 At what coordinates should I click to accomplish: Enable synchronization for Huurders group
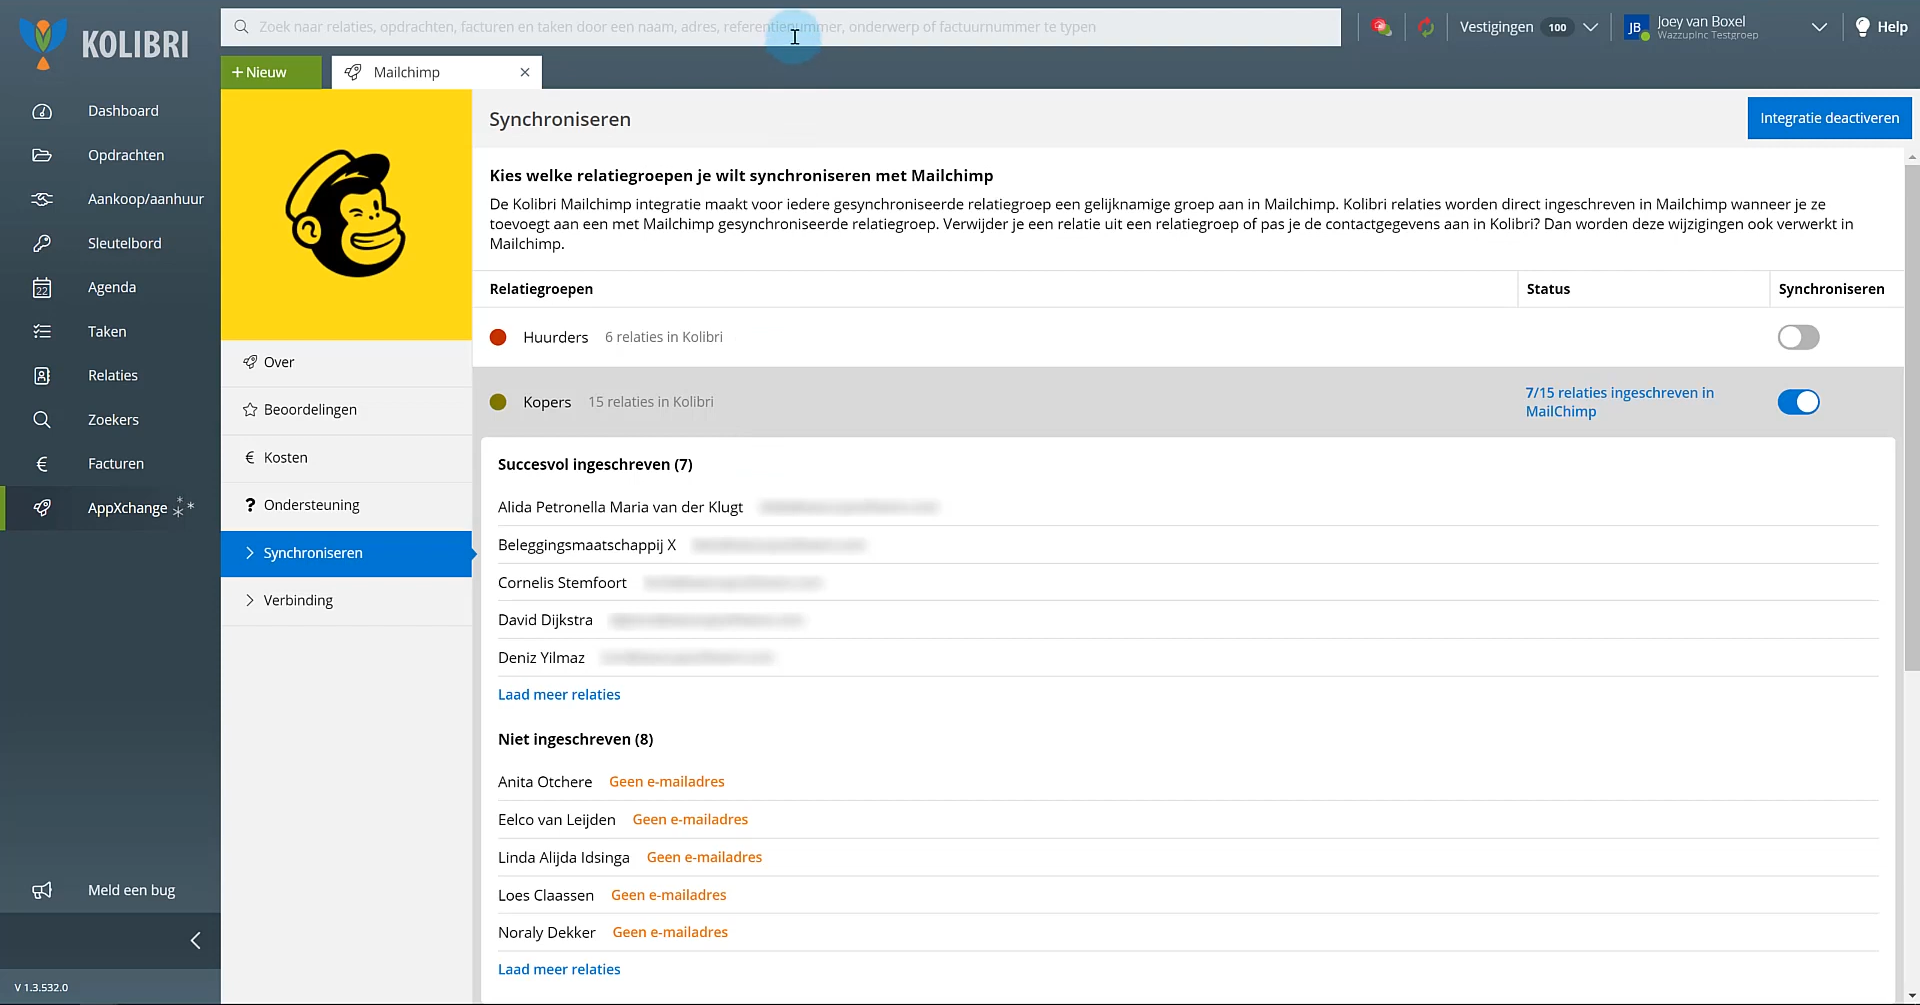(x=1798, y=337)
